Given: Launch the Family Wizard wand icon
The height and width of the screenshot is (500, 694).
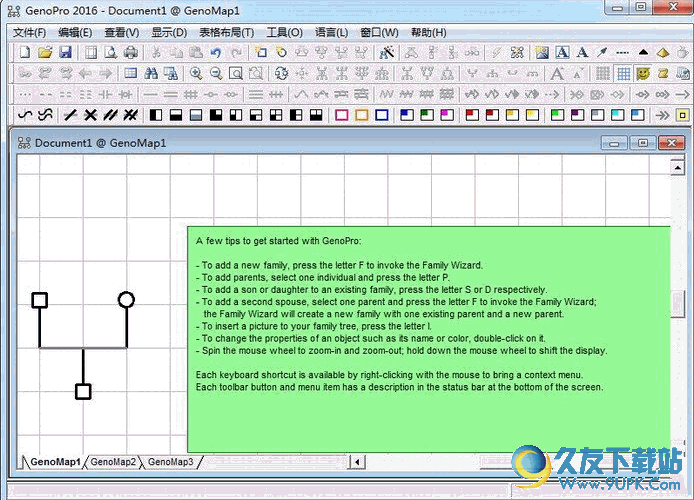Looking at the screenshot, I should point(387,53).
